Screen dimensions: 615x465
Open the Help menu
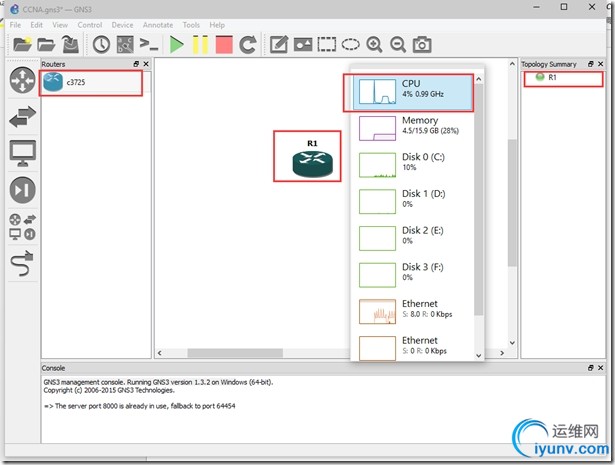217,25
